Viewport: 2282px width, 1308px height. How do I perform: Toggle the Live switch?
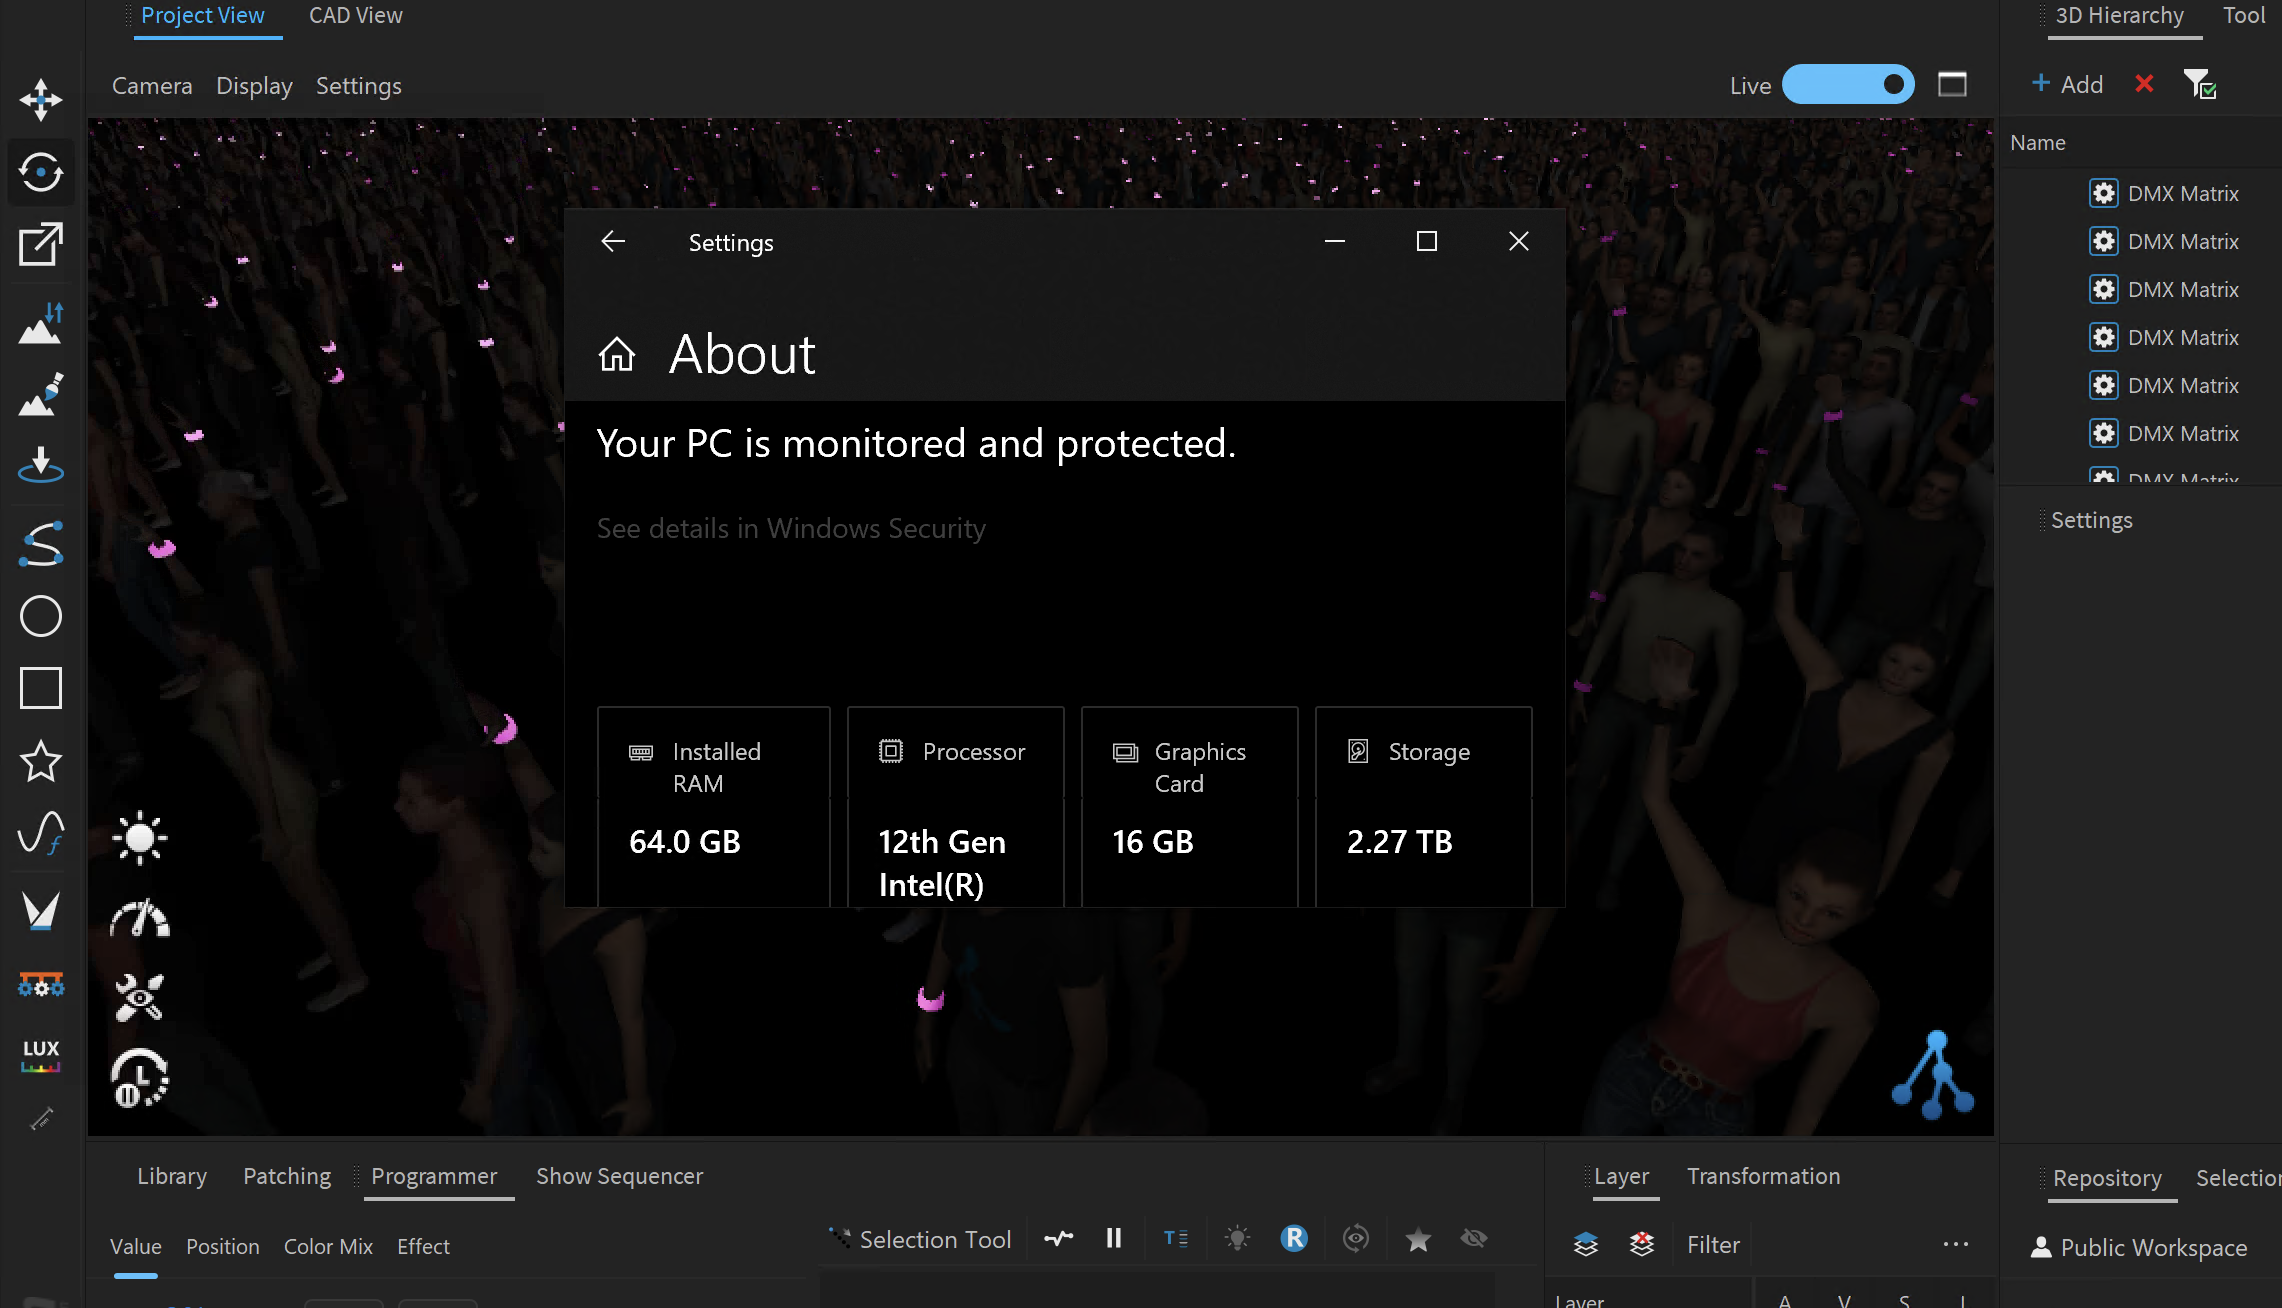tap(1848, 85)
